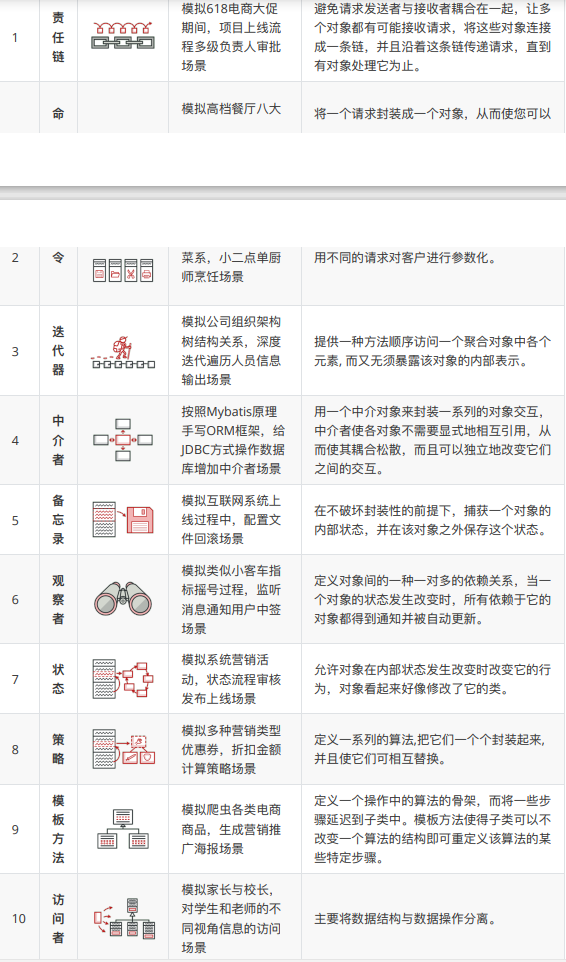Click the 模拟家长与校长 scenario text
Viewport: 566px width, 962px height.
tap(231, 918)
